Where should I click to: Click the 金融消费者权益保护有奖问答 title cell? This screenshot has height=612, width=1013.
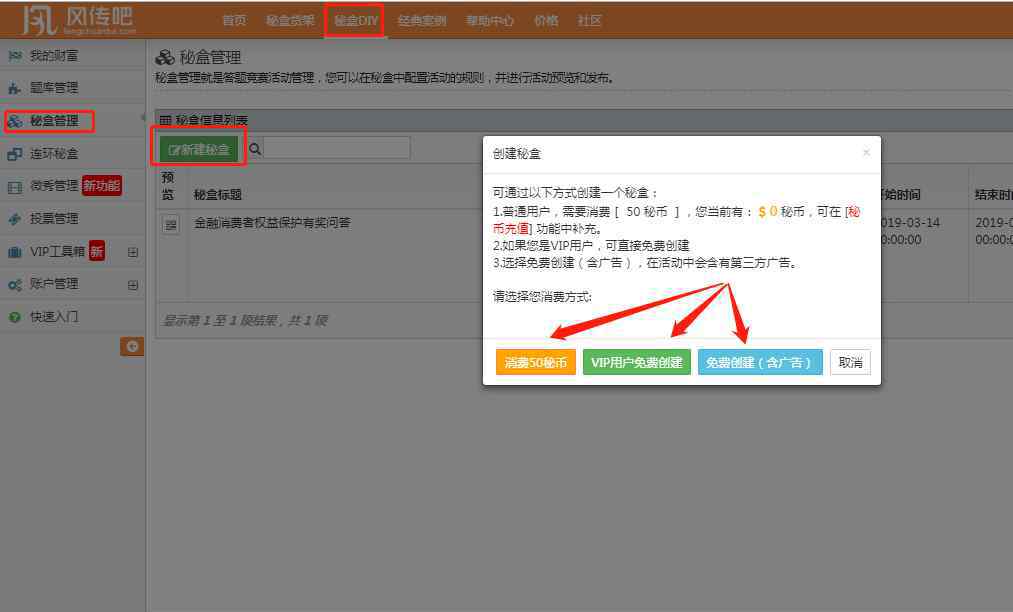(x=272, y=223)
